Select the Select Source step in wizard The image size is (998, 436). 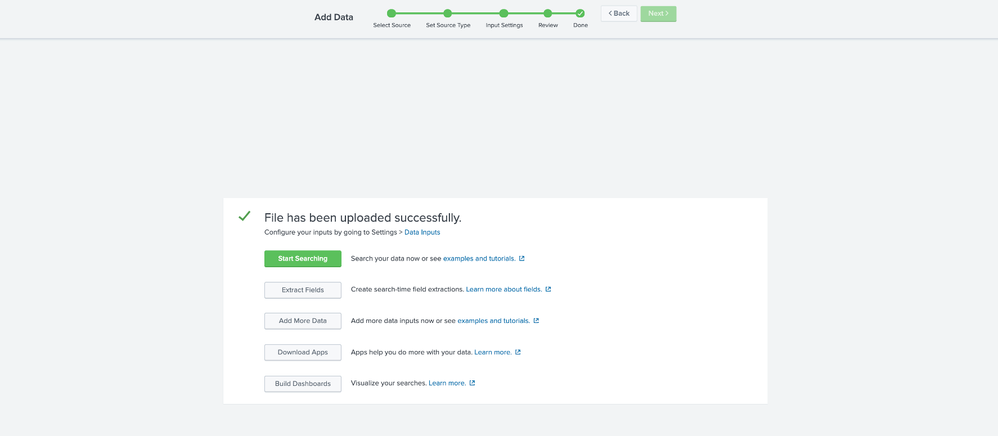pyautogui.click(x=391, y=14)
